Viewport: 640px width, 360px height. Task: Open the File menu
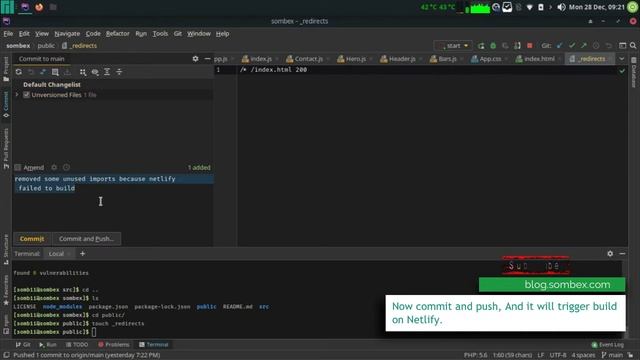pyautogui.click(x=8, y=33)
